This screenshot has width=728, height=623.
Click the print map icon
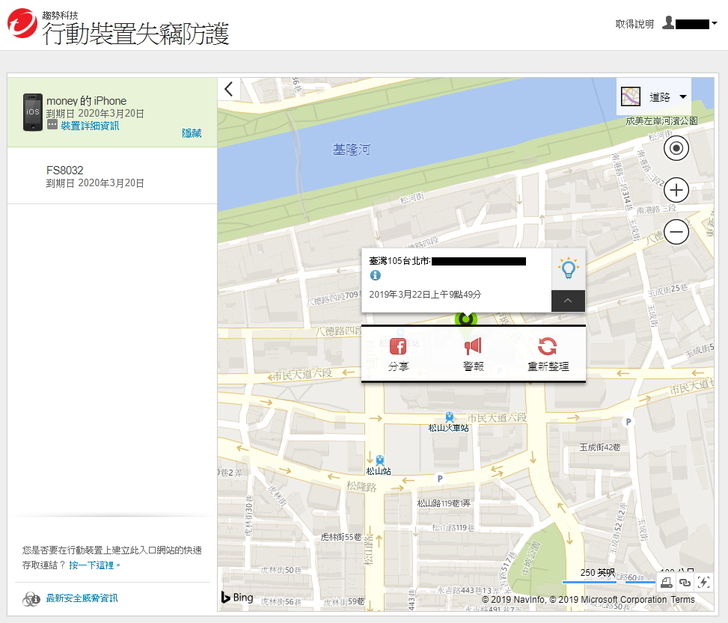tap(666, 582)
